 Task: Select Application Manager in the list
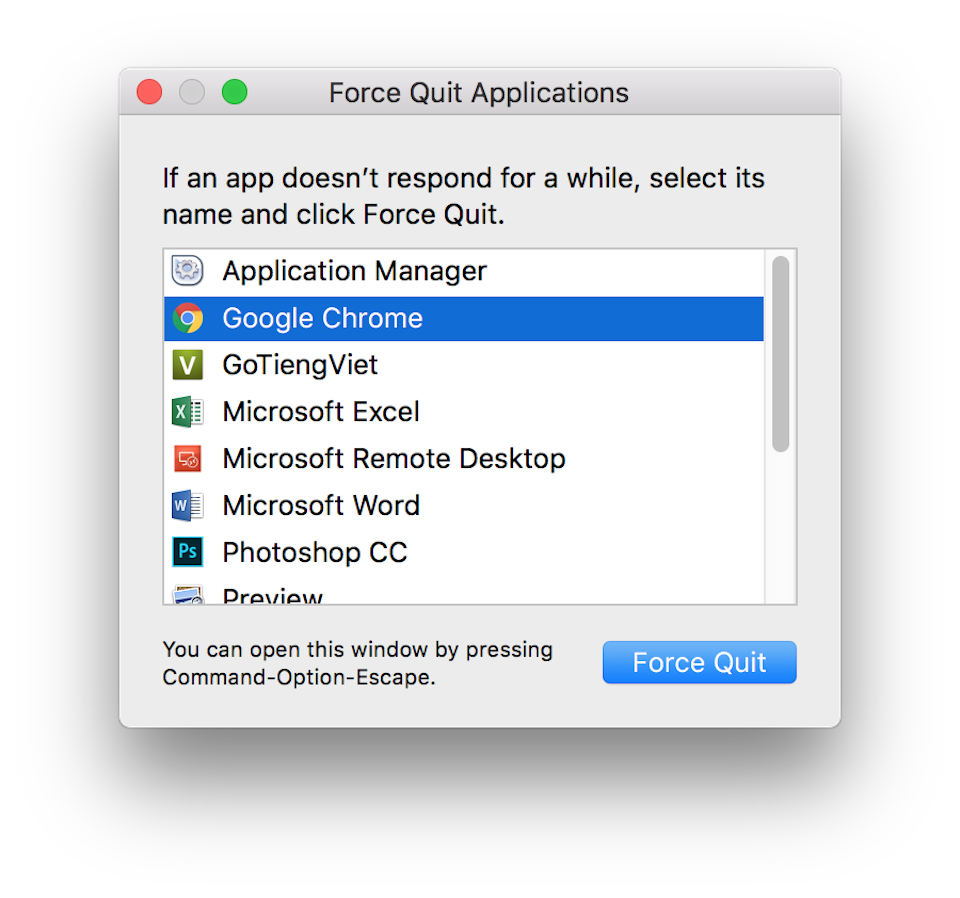(354, 271)
